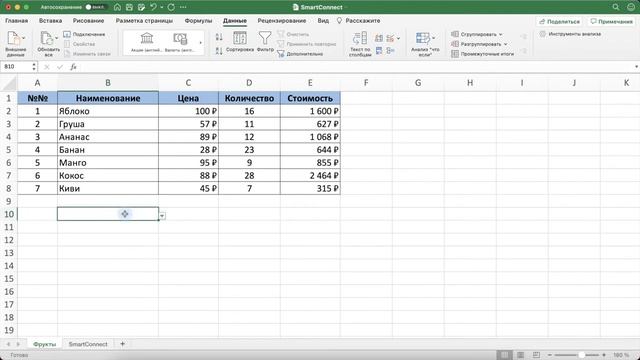Screen dimensions: 640x360
Task: Open the Разметка страницы ribbon tab
Action: (144, 20)
